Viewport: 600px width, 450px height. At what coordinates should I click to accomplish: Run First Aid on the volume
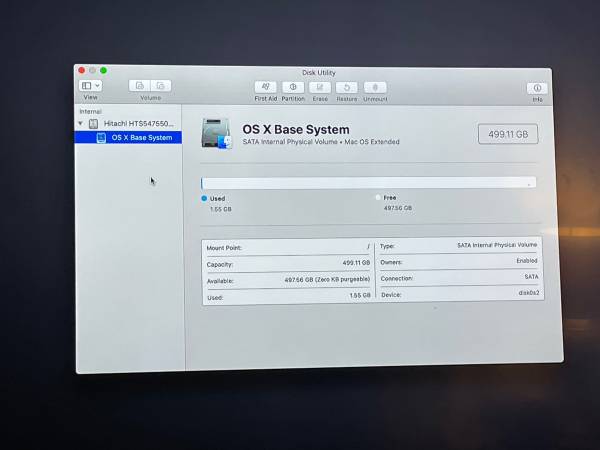[x=266, y=87]
